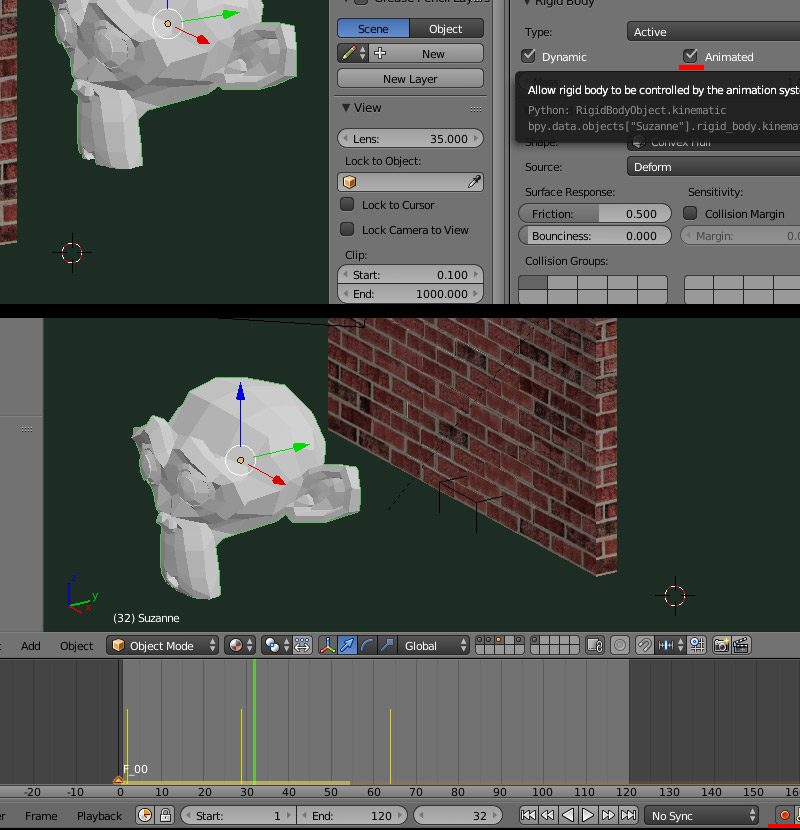Toggle the first scene layer button
This screenshot has height=830, width=800.
click(x=480, y=640)
